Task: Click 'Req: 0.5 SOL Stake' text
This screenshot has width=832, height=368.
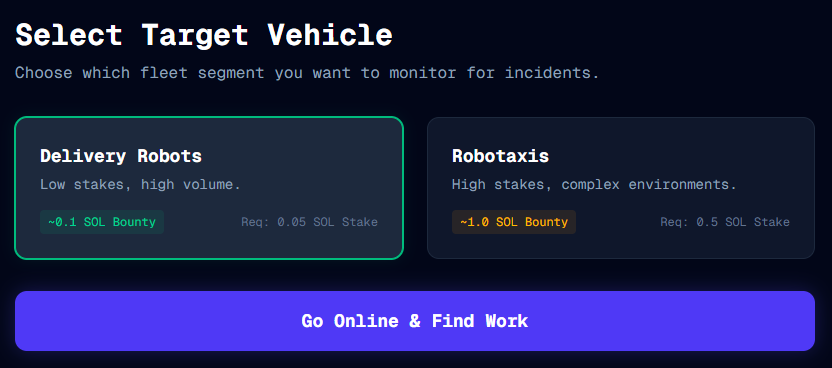Action: 725,222
